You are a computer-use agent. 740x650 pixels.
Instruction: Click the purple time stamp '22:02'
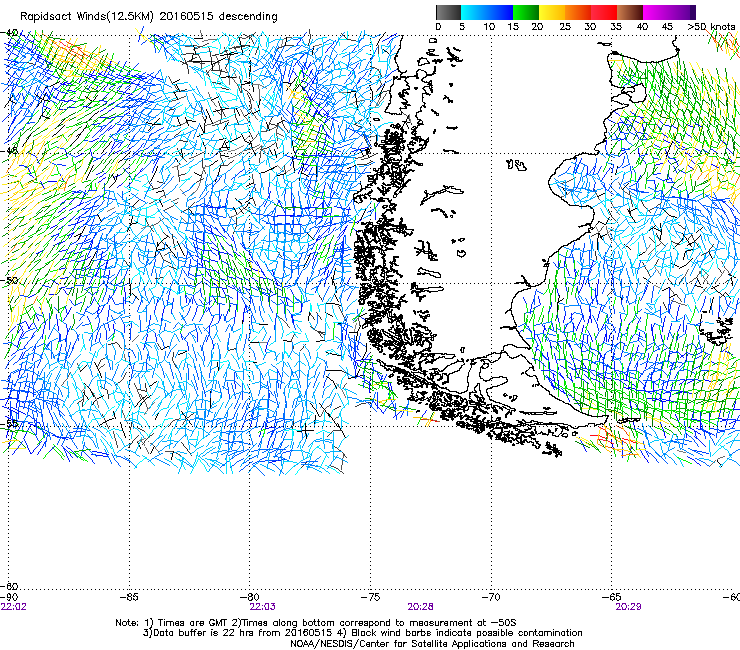click(x=14, y=607)
